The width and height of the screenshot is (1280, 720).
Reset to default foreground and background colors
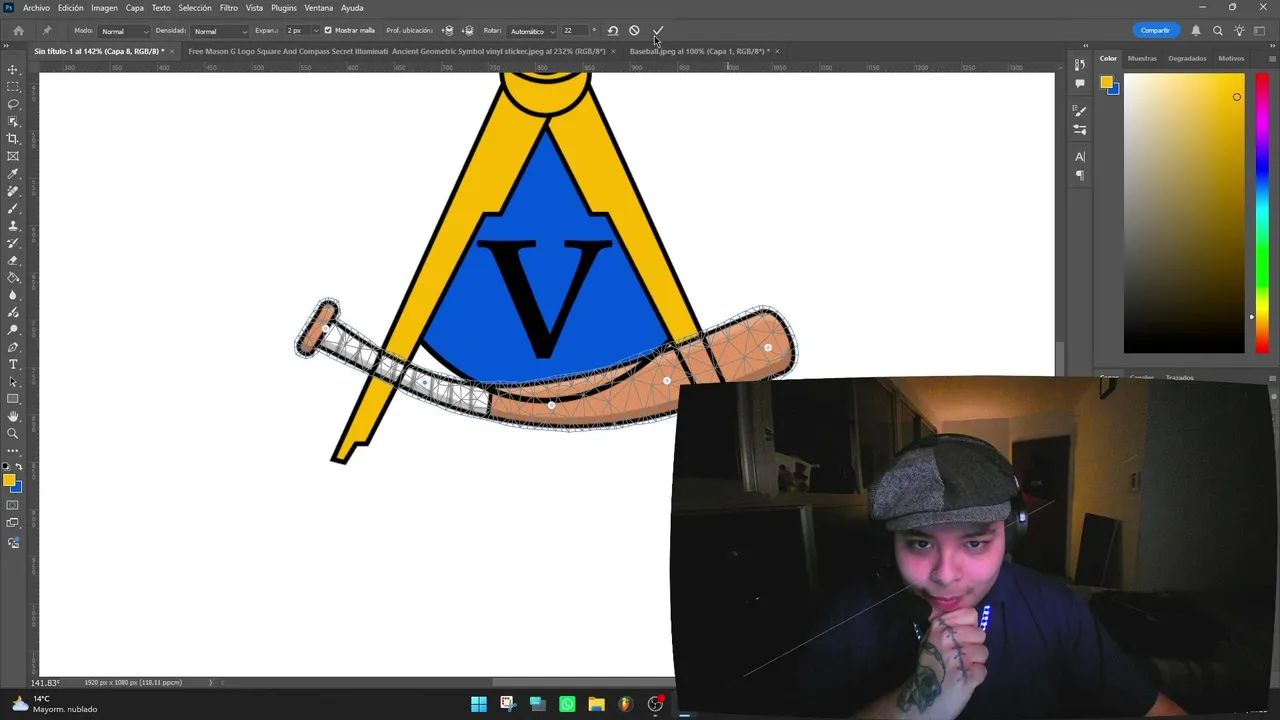click(x=7, y=467)
